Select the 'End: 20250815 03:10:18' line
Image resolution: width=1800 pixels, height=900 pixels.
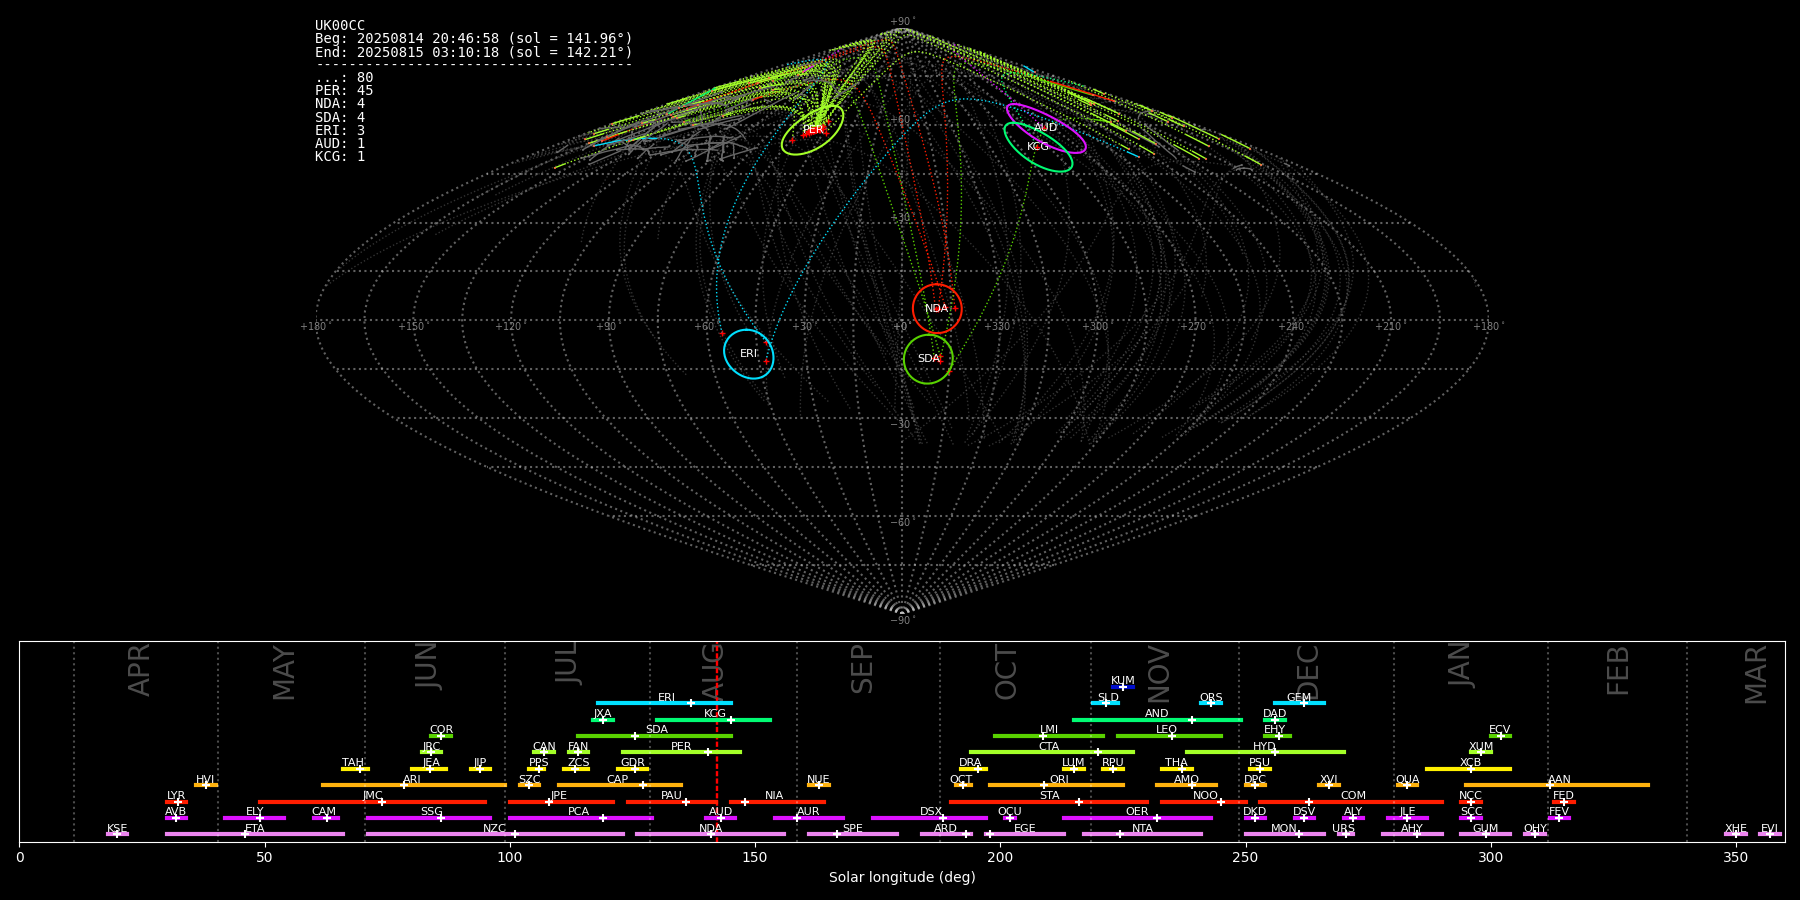474,52
